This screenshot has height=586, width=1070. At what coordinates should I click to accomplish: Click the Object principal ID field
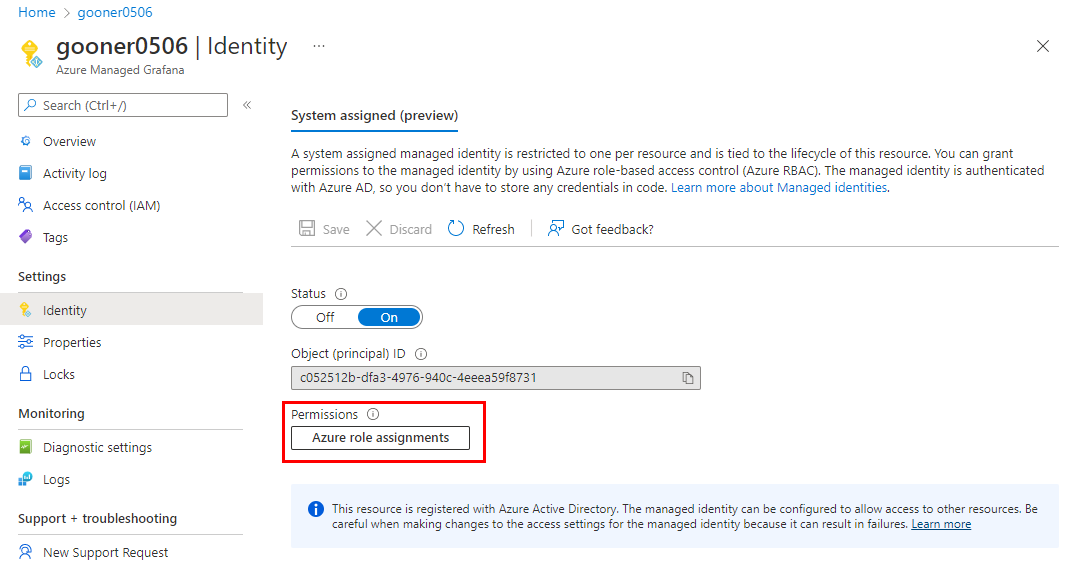(x=496, y=378)
